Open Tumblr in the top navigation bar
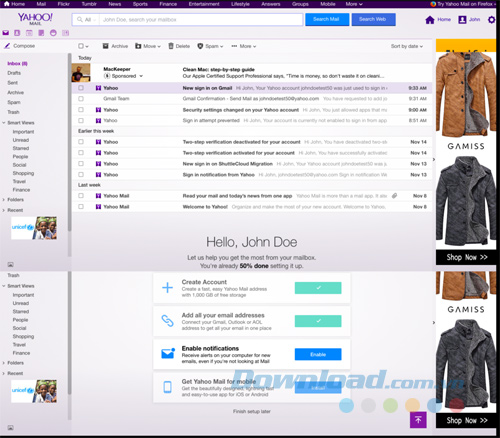The image size is (500, 438). [x=89, y=4]
